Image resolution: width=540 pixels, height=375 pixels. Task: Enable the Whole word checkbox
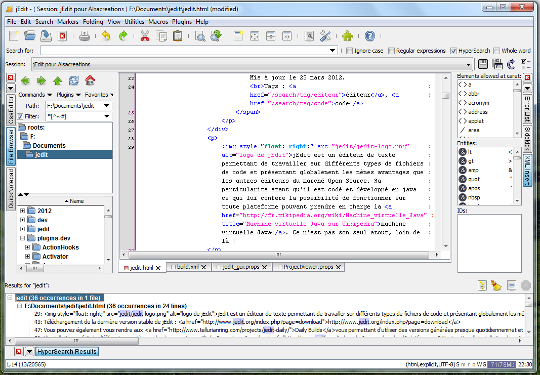click(496, 51)
